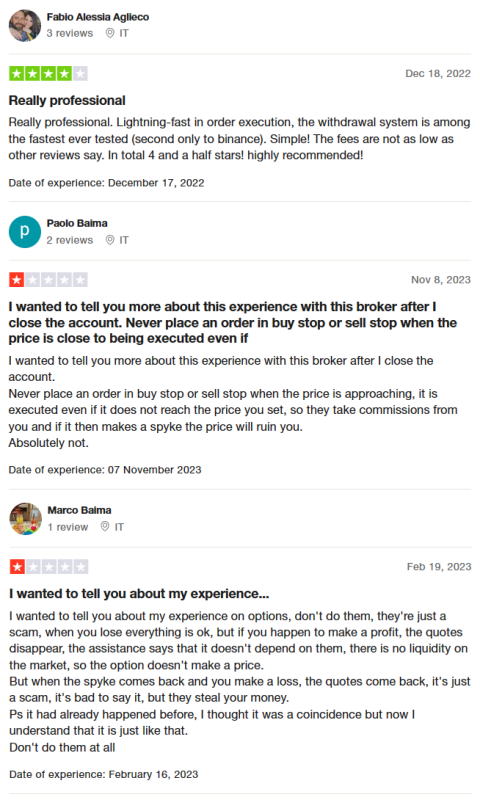Click the location pin icon beside Fabio's IT
The width and height of the screenshot is (480, 800).
tap(110, 33)
